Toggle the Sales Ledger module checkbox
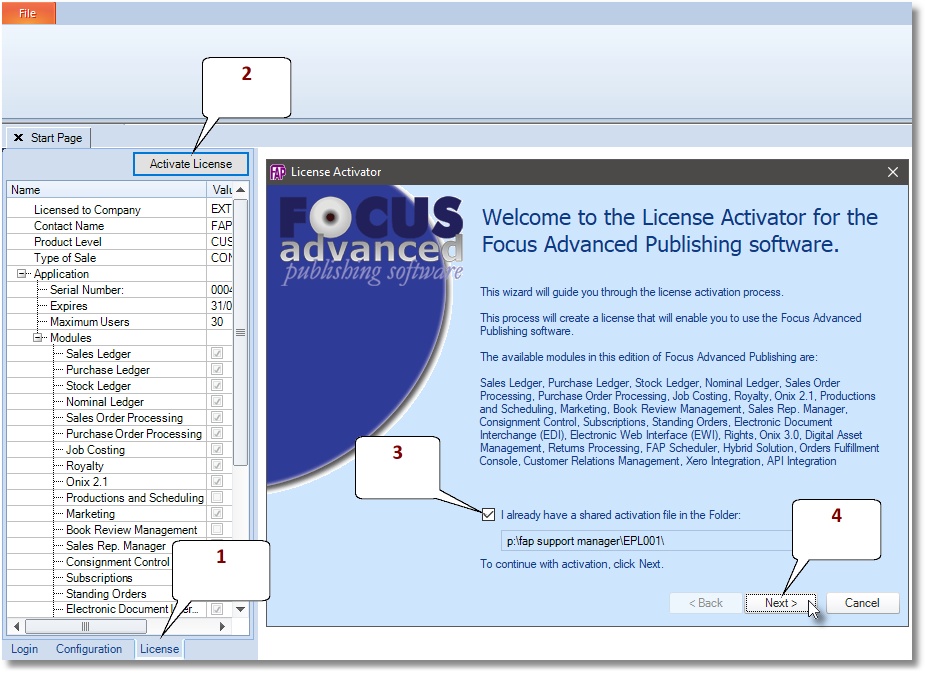 (x=217, y=353)
